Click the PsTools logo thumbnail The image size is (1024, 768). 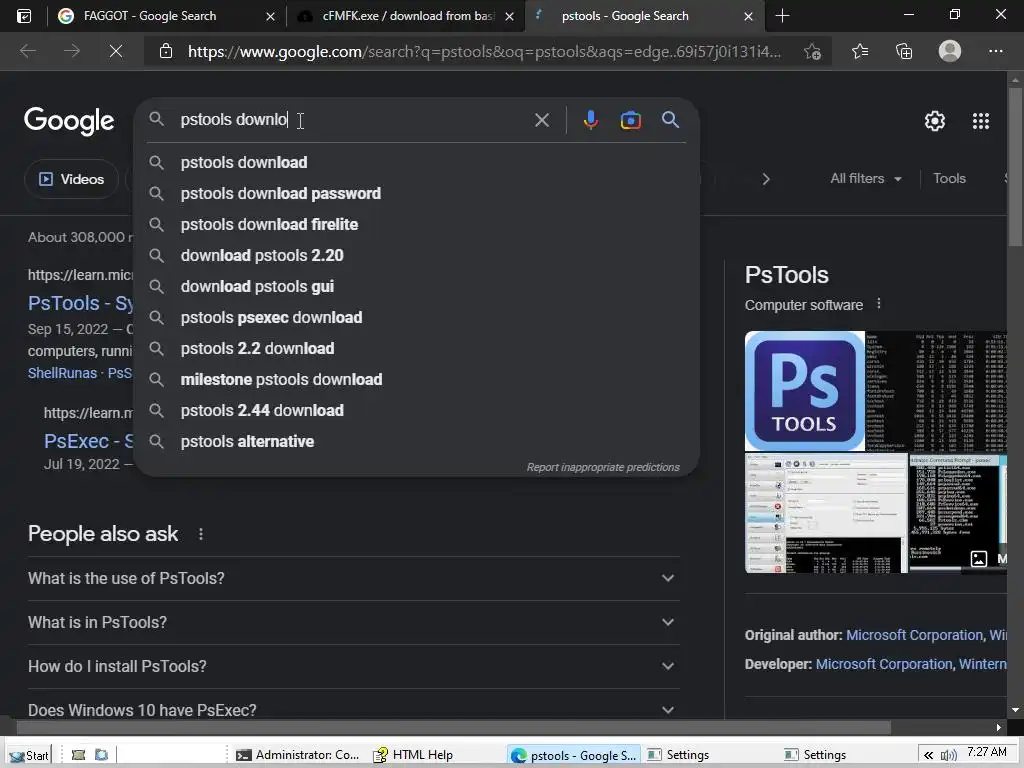pyautogui.click(x=805, y=391)
